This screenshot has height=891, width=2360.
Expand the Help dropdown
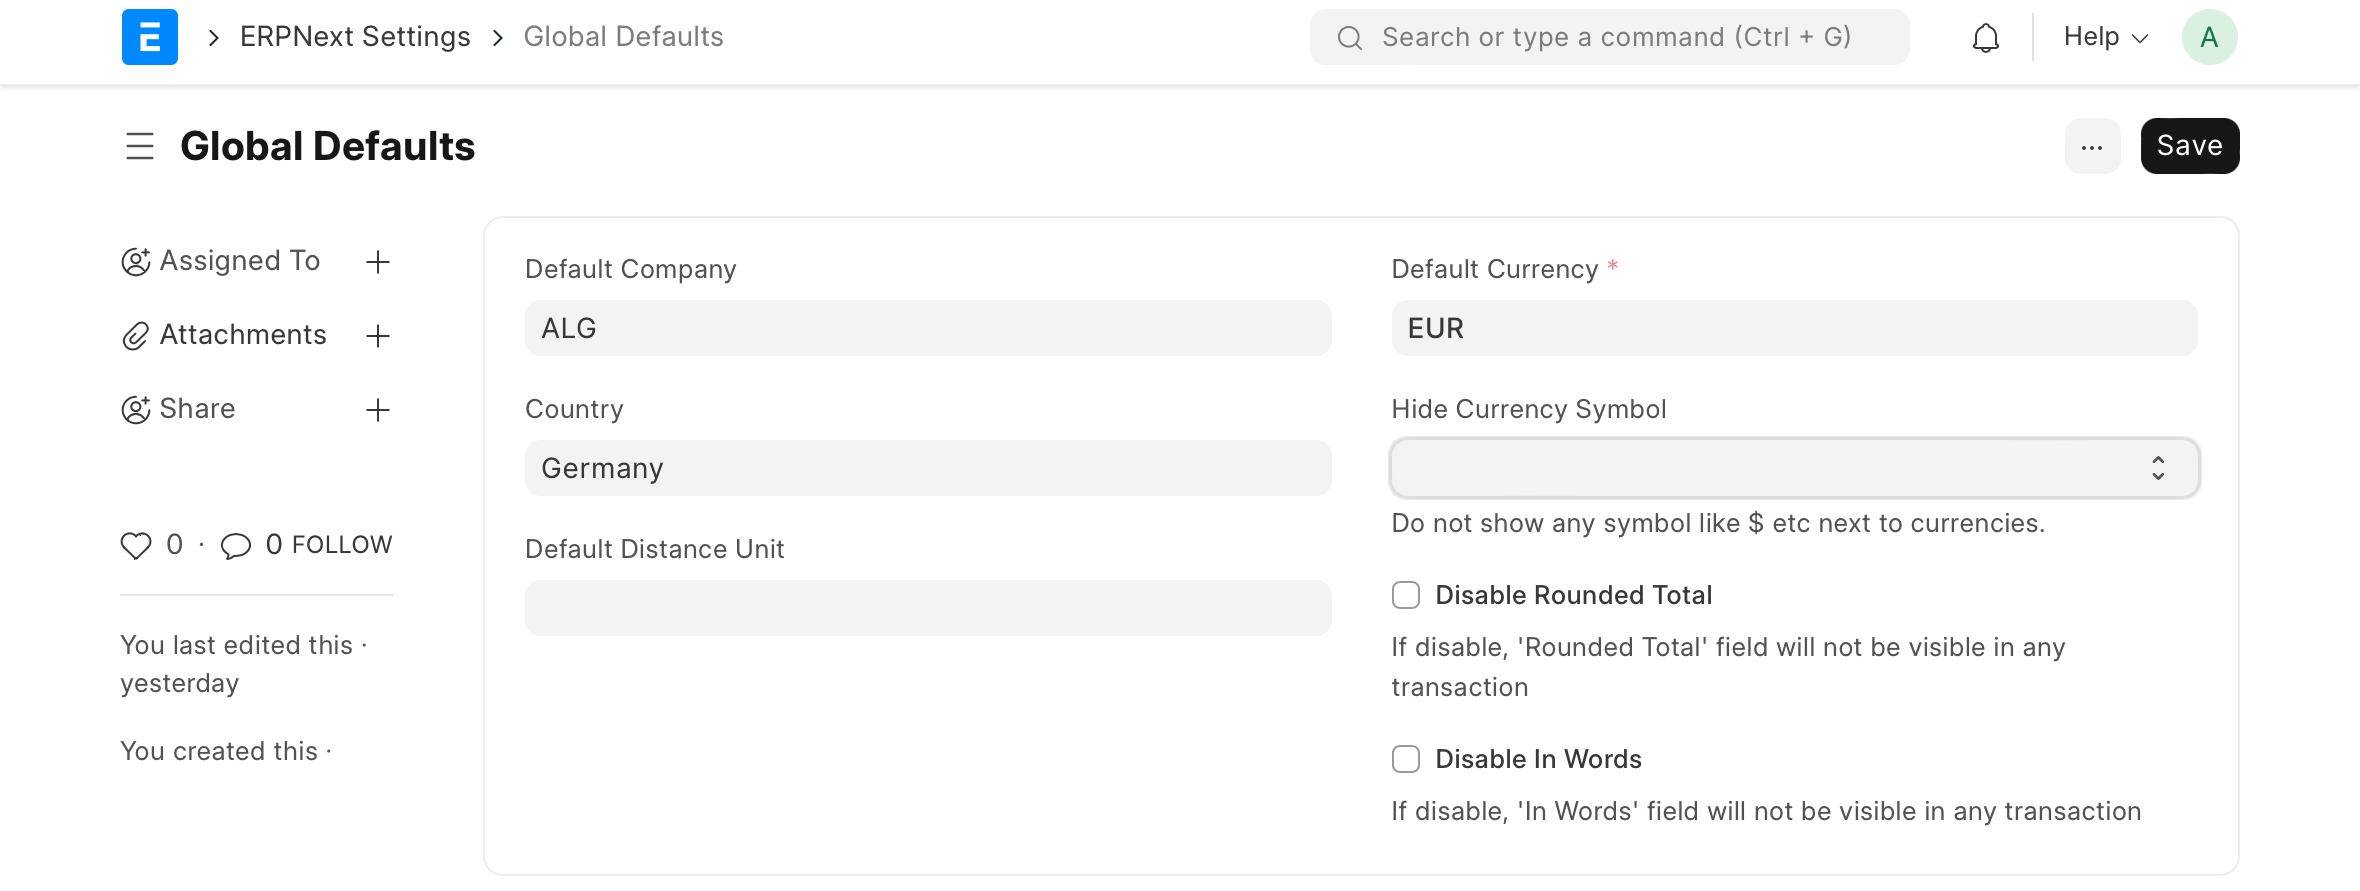[2103, 36]
